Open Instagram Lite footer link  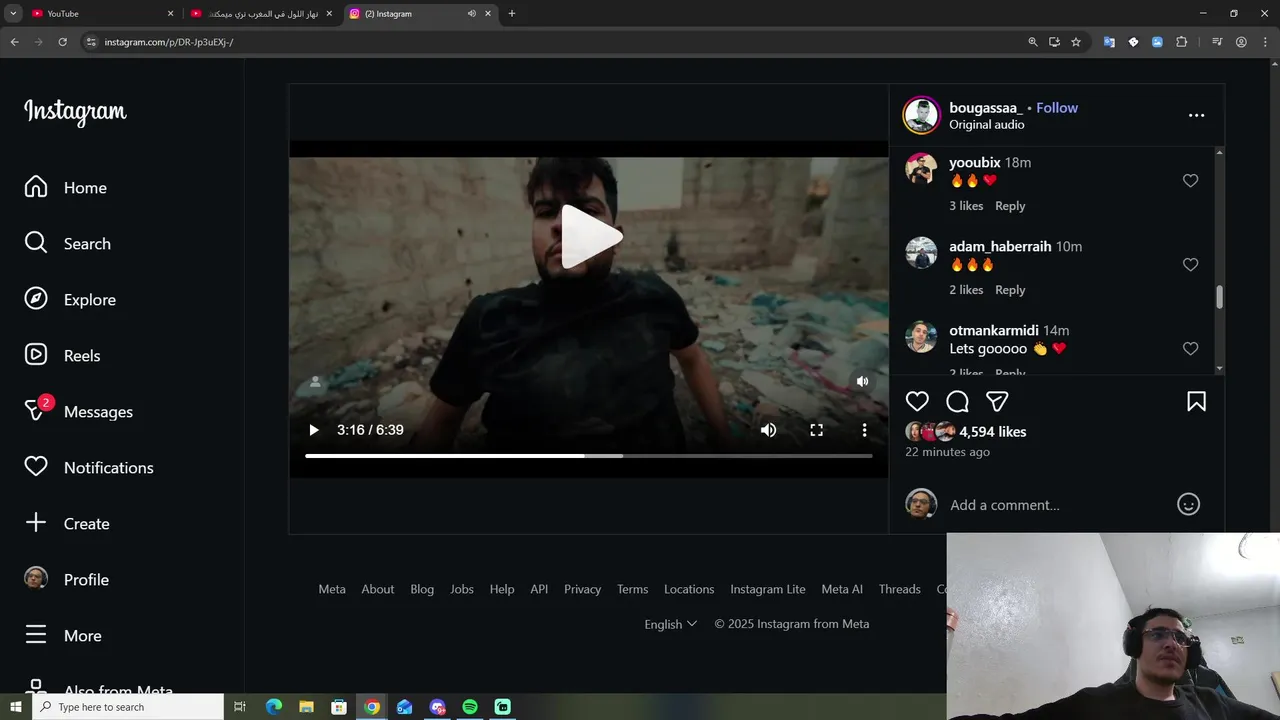768,590
